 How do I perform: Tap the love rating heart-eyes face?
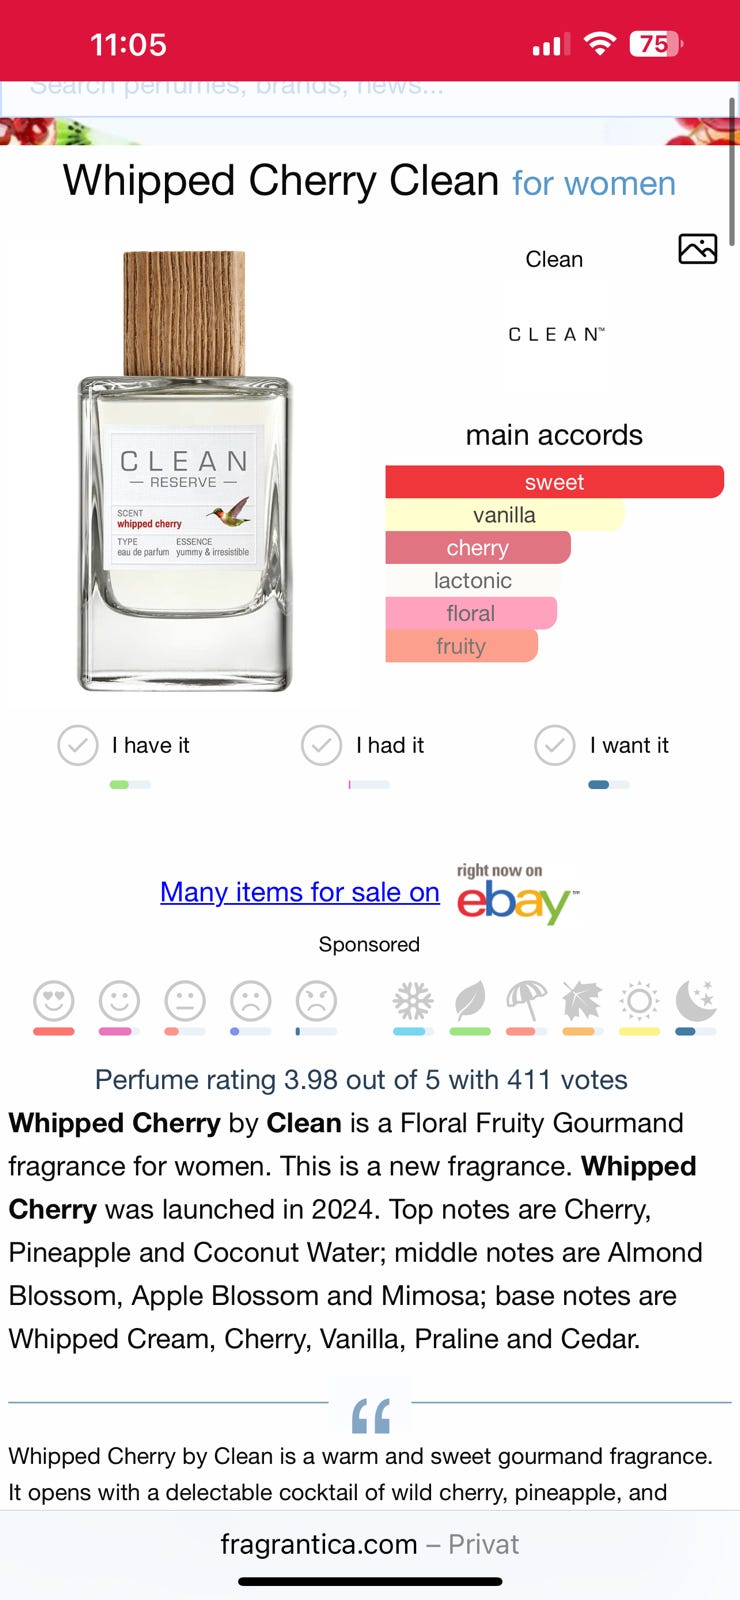(x=54, y=1000)
